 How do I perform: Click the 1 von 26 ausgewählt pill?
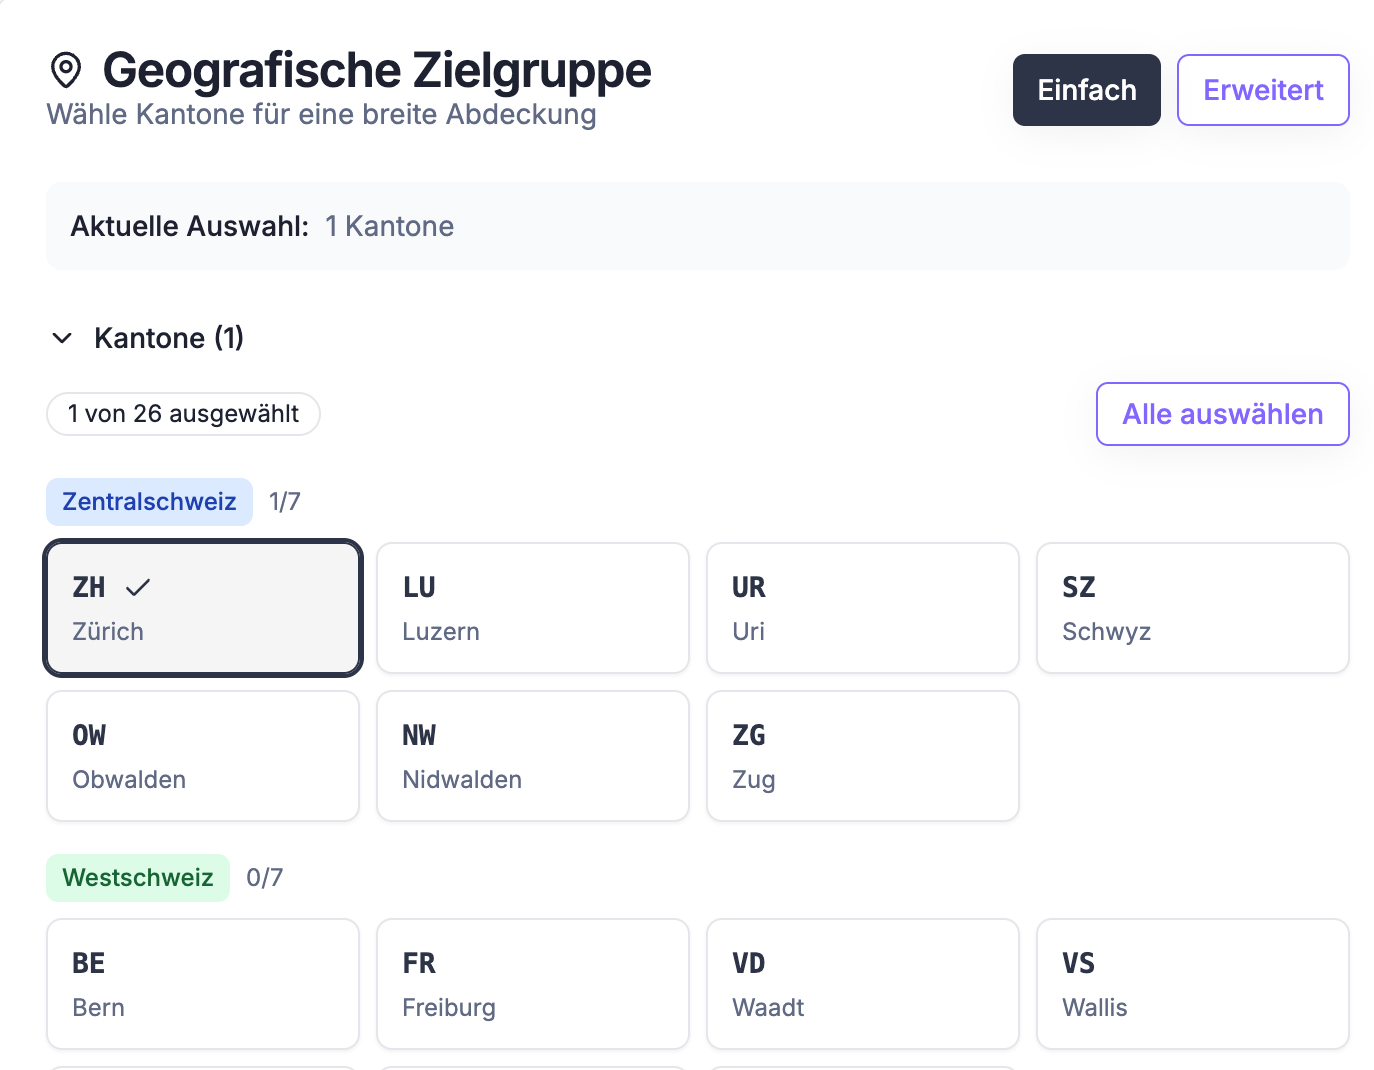point(183,414)
